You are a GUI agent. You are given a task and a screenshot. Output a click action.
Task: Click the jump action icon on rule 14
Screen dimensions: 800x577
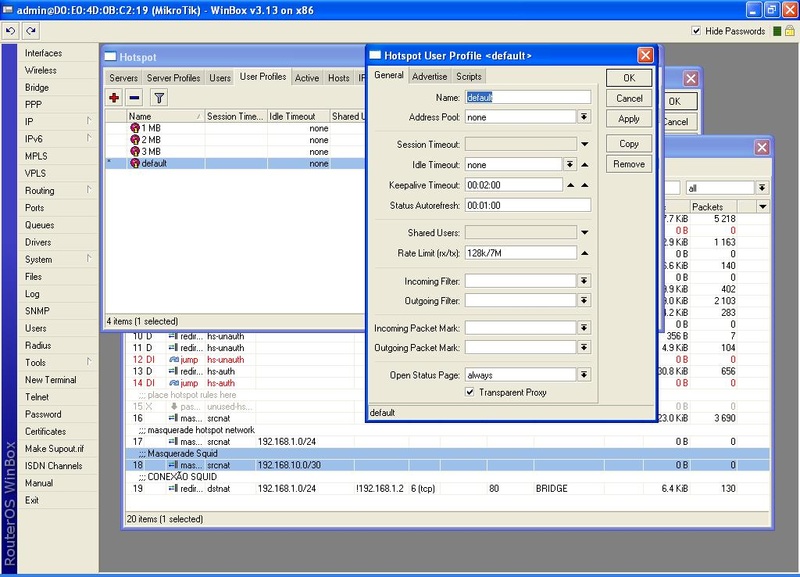pos(173,383)
